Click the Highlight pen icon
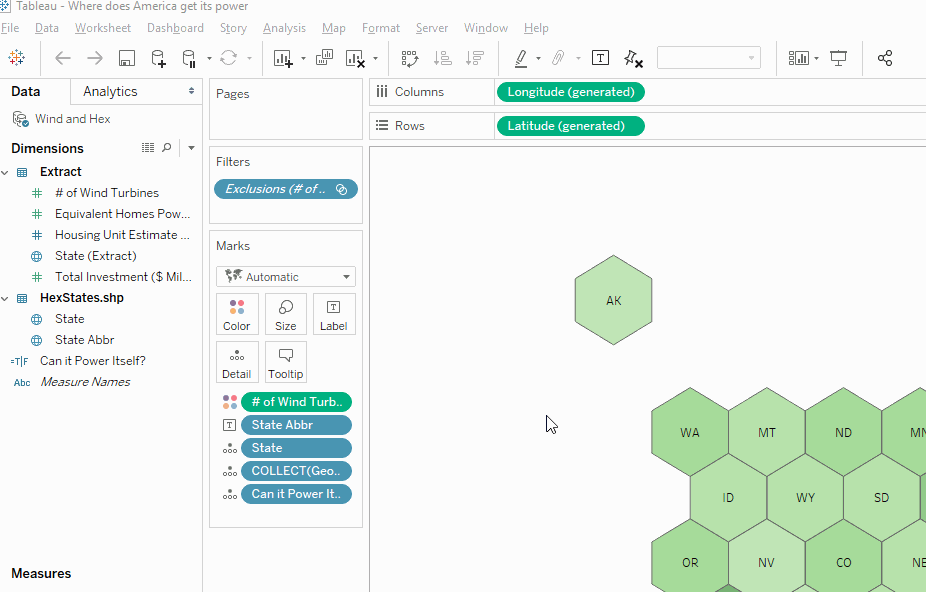This screenshot has width=926, height=592. point(521,58)
